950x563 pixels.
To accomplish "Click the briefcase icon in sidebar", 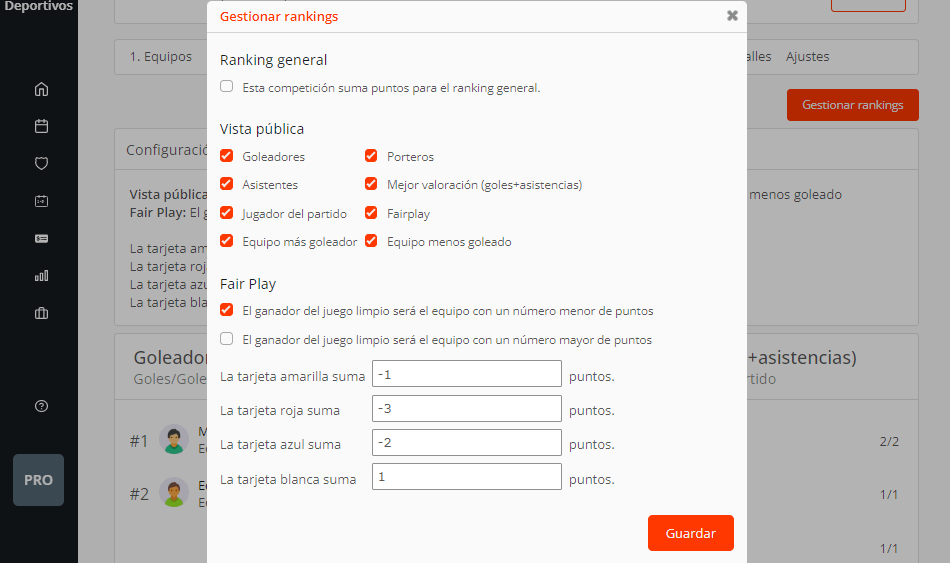I will [41, 313].
